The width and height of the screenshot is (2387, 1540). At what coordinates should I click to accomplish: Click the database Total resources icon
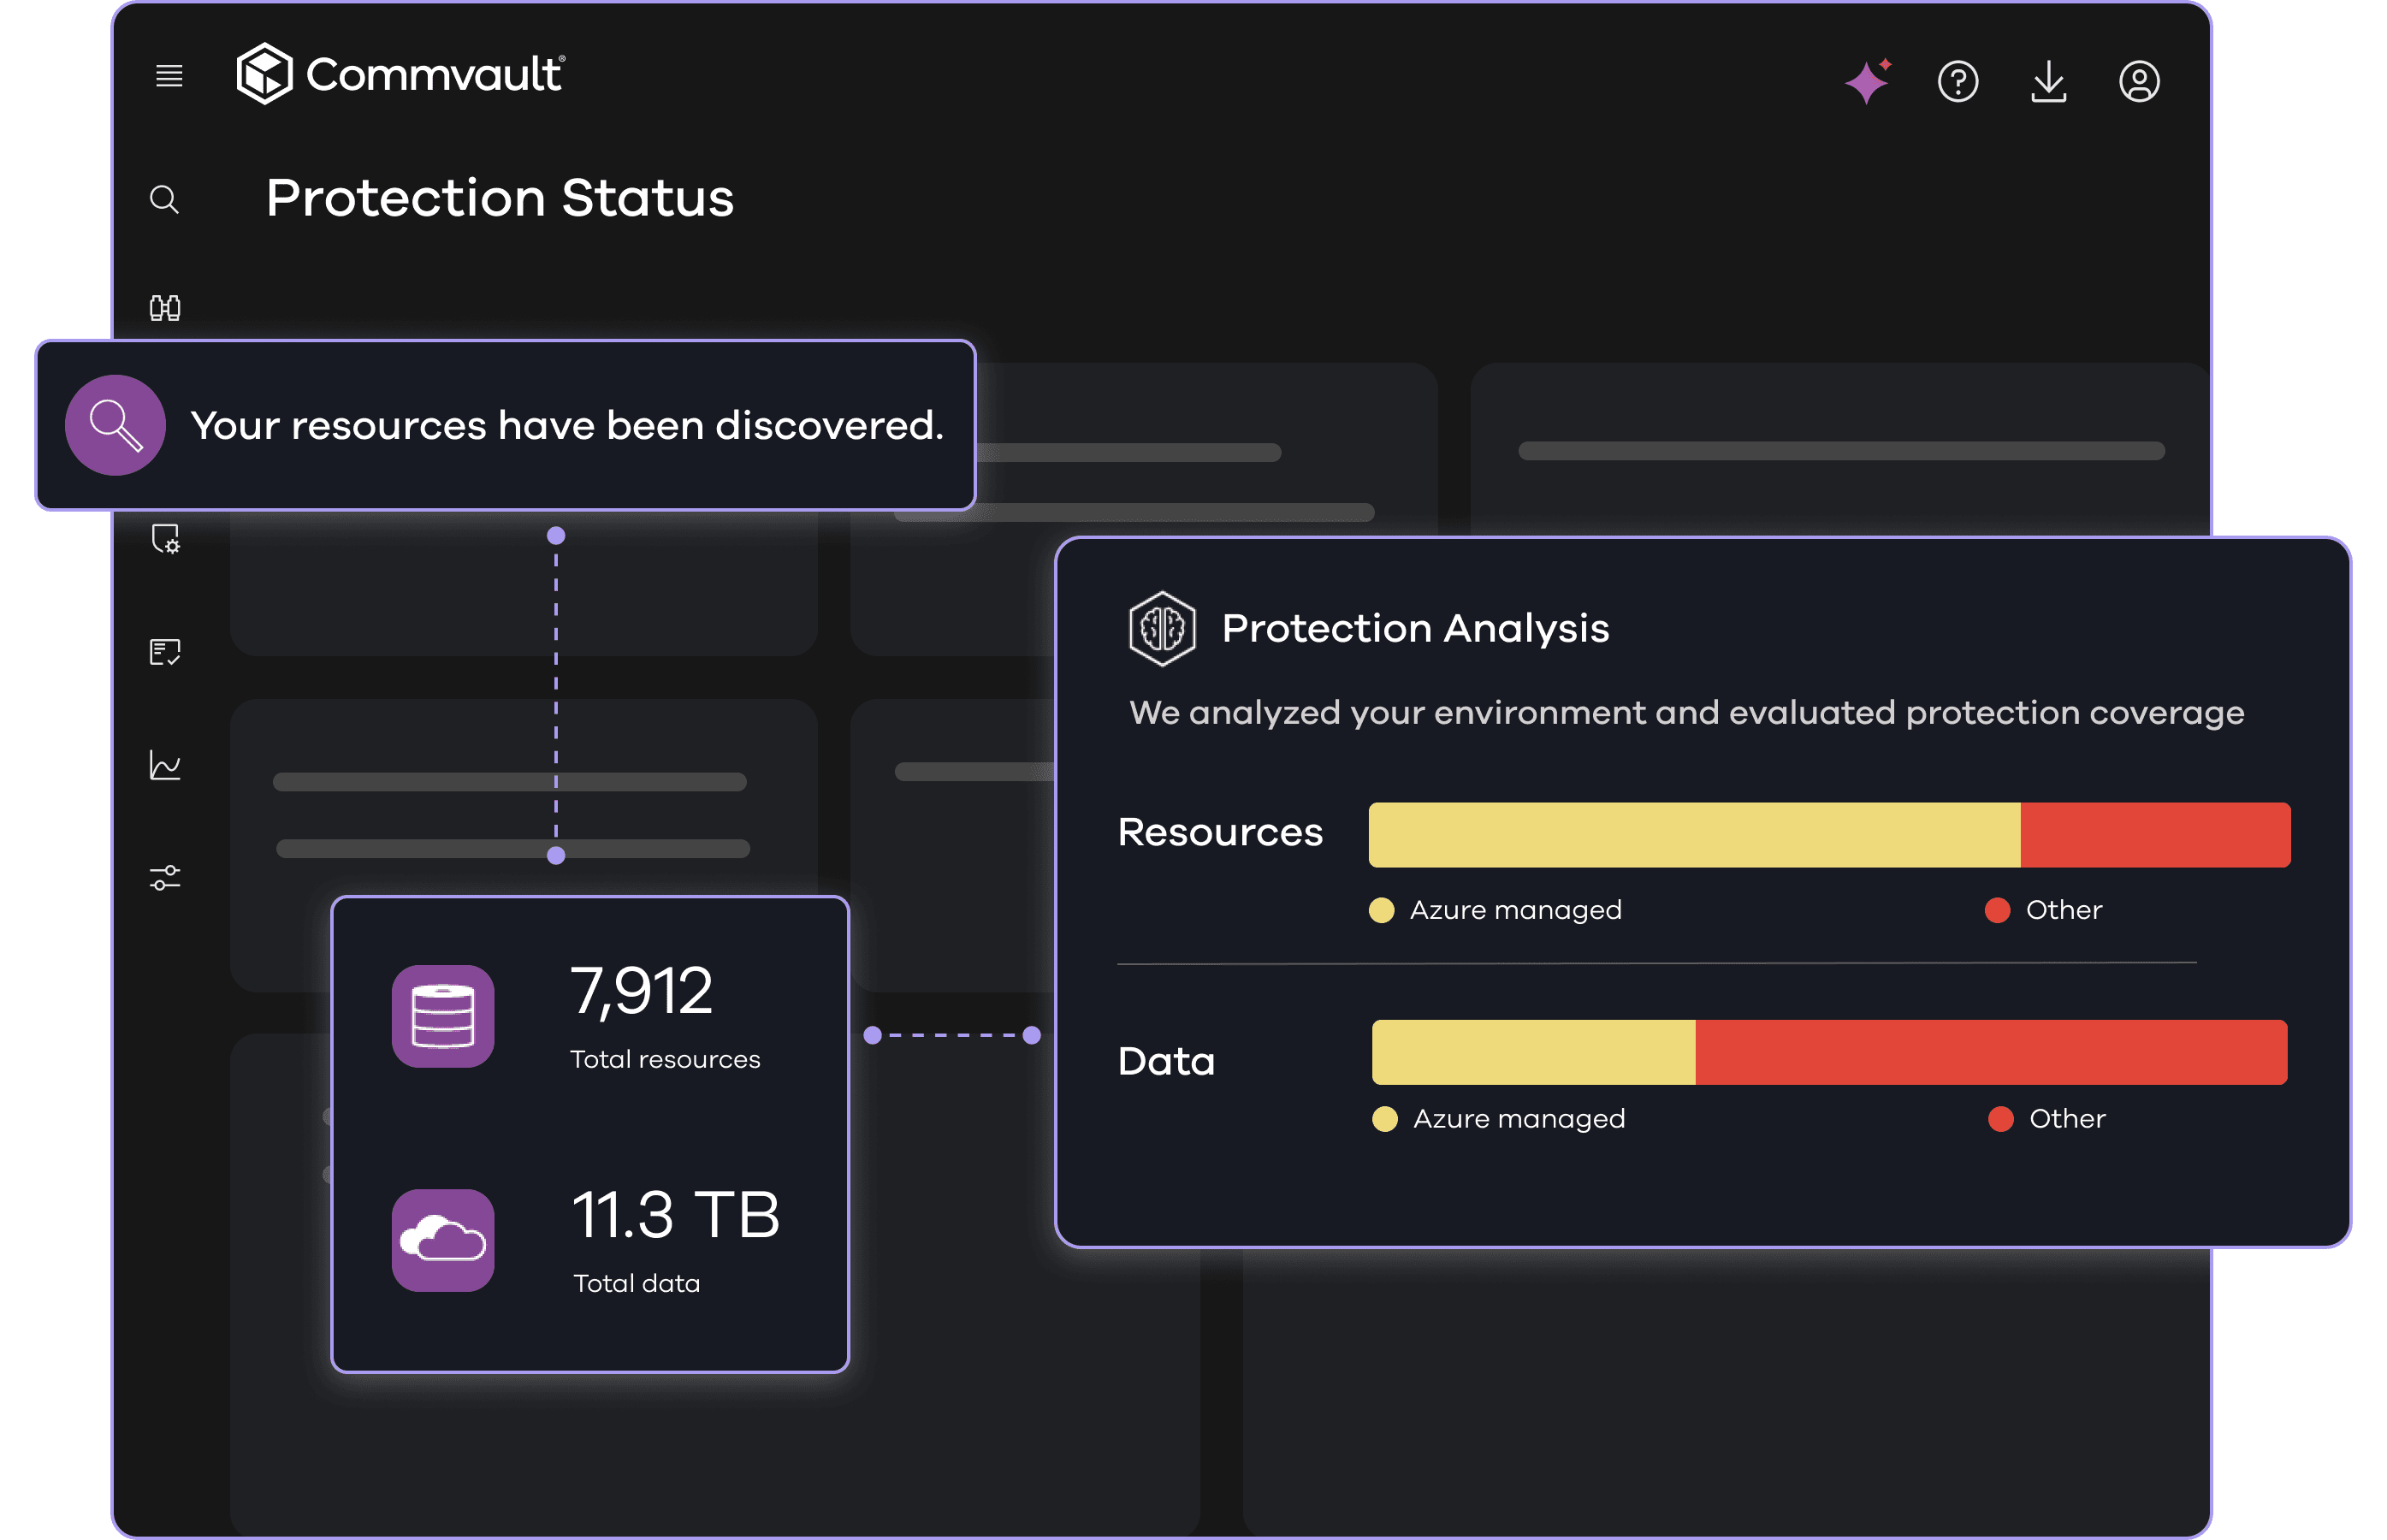coord(443,1016)
